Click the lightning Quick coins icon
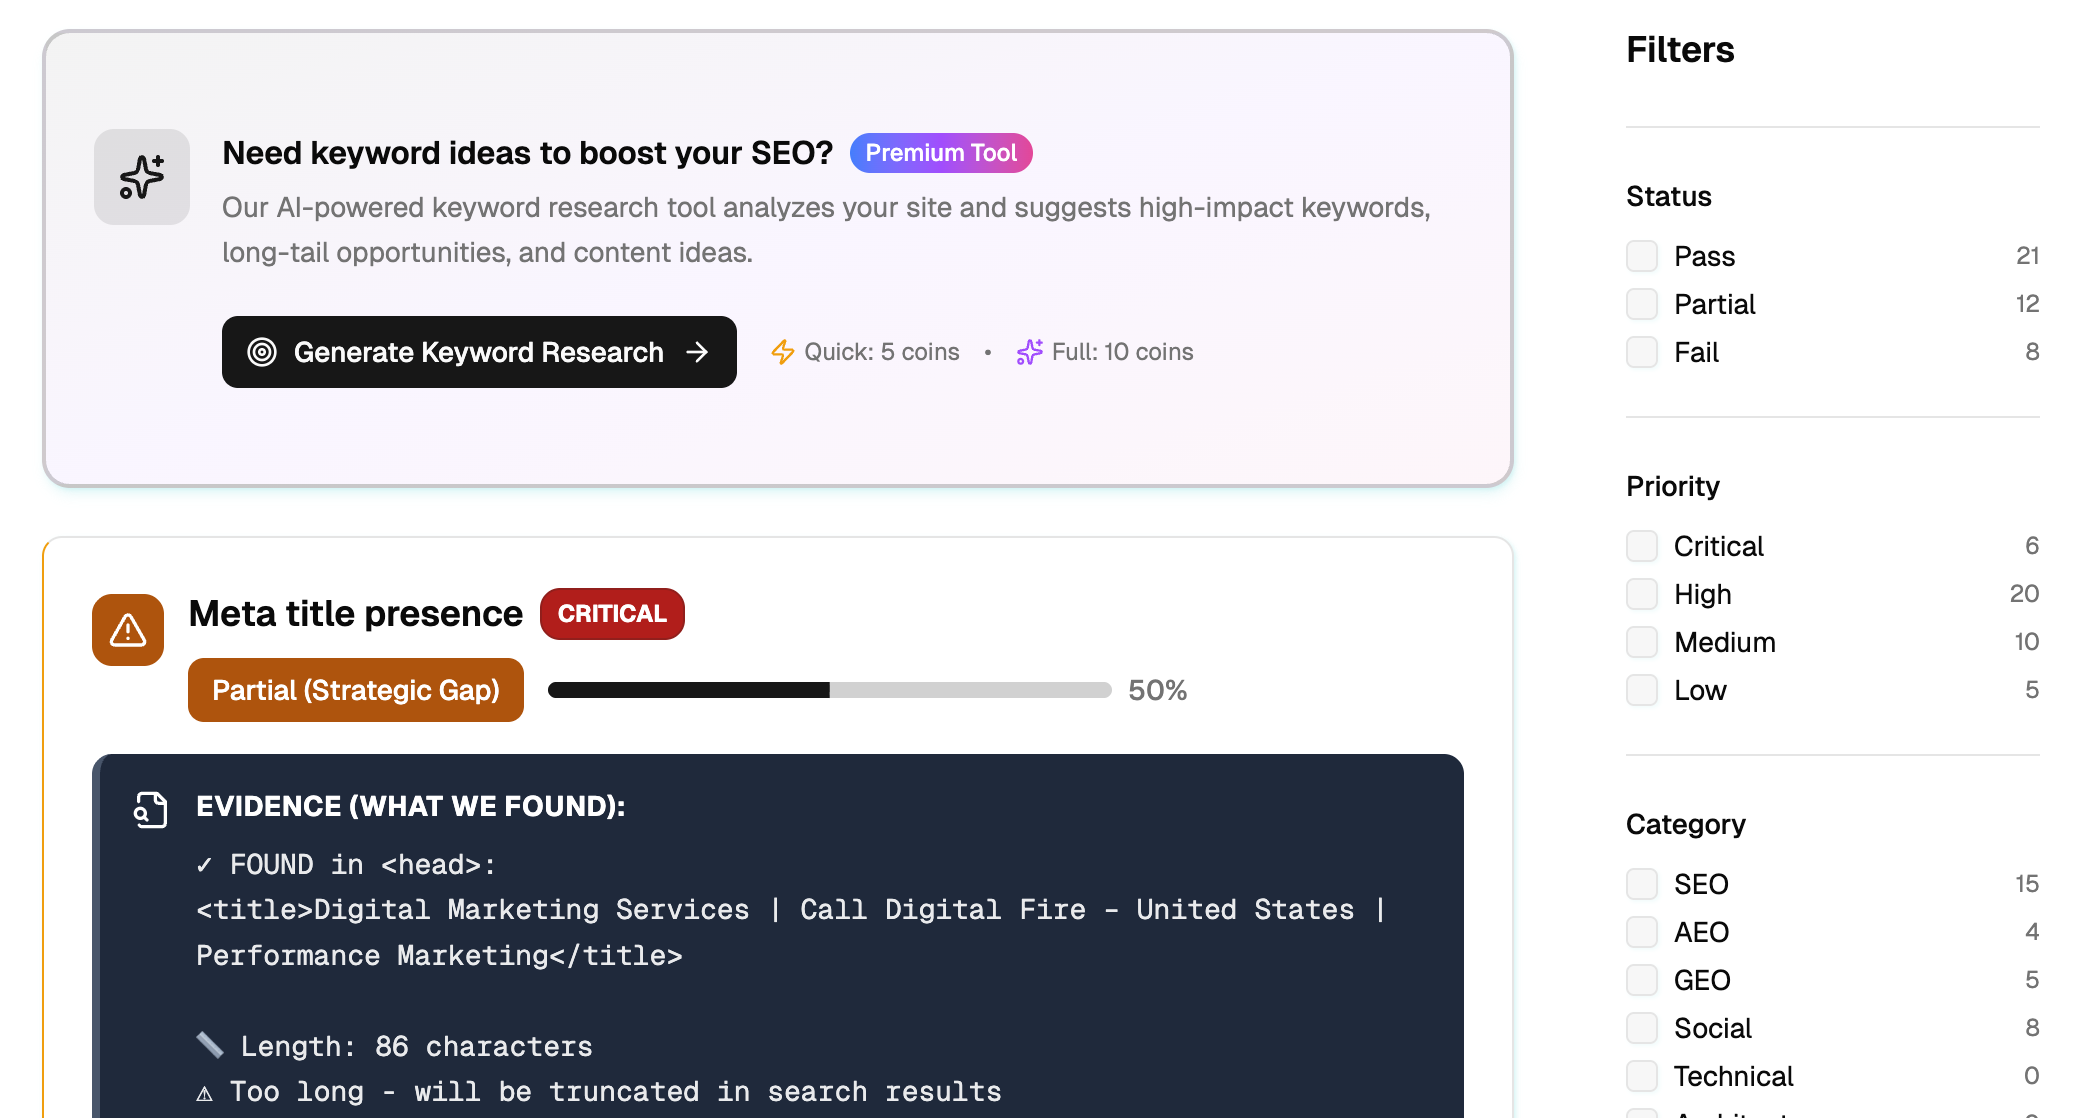 click(782, 352)
